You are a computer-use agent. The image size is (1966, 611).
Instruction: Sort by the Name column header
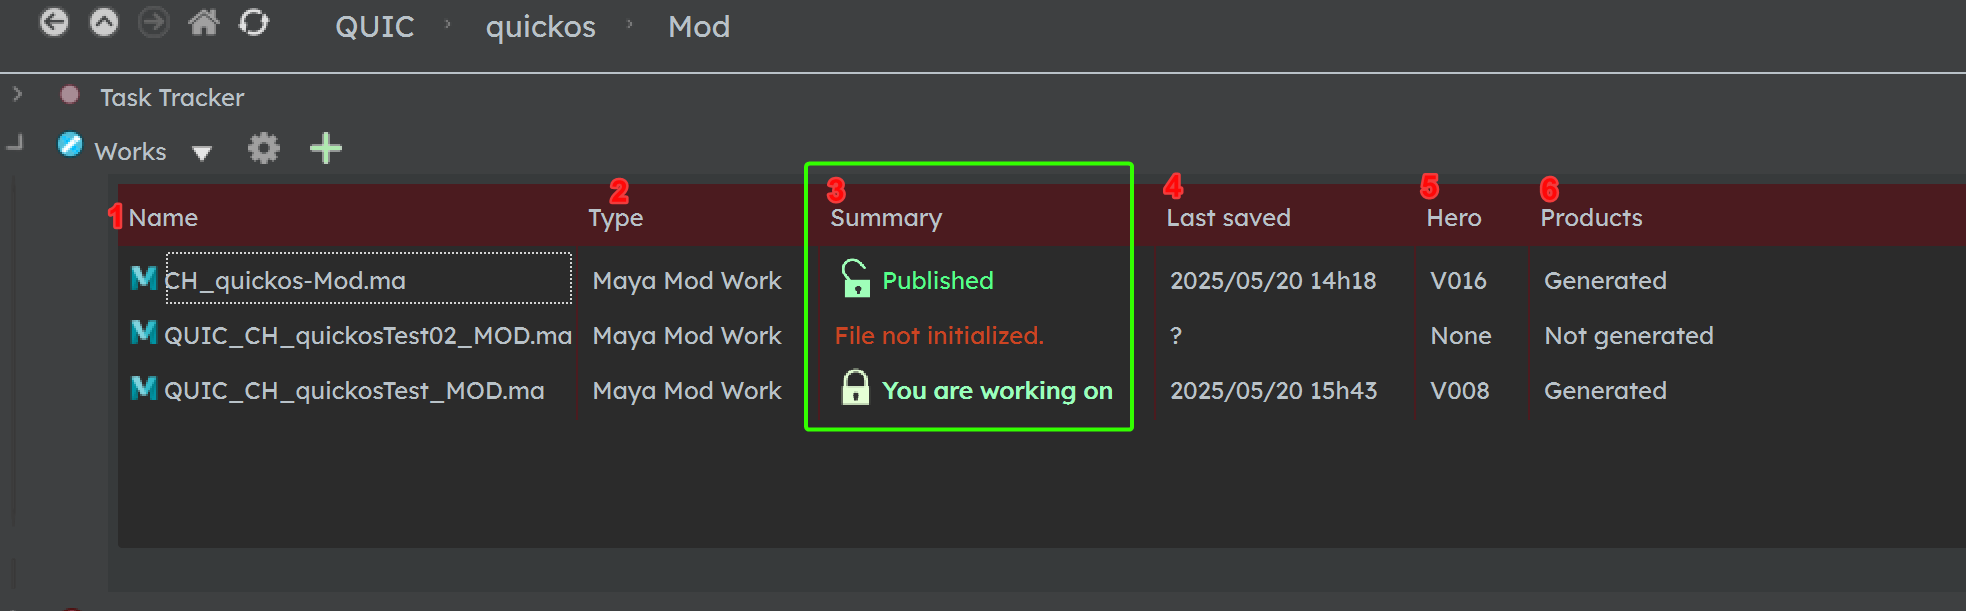click(x=163, y=218)
